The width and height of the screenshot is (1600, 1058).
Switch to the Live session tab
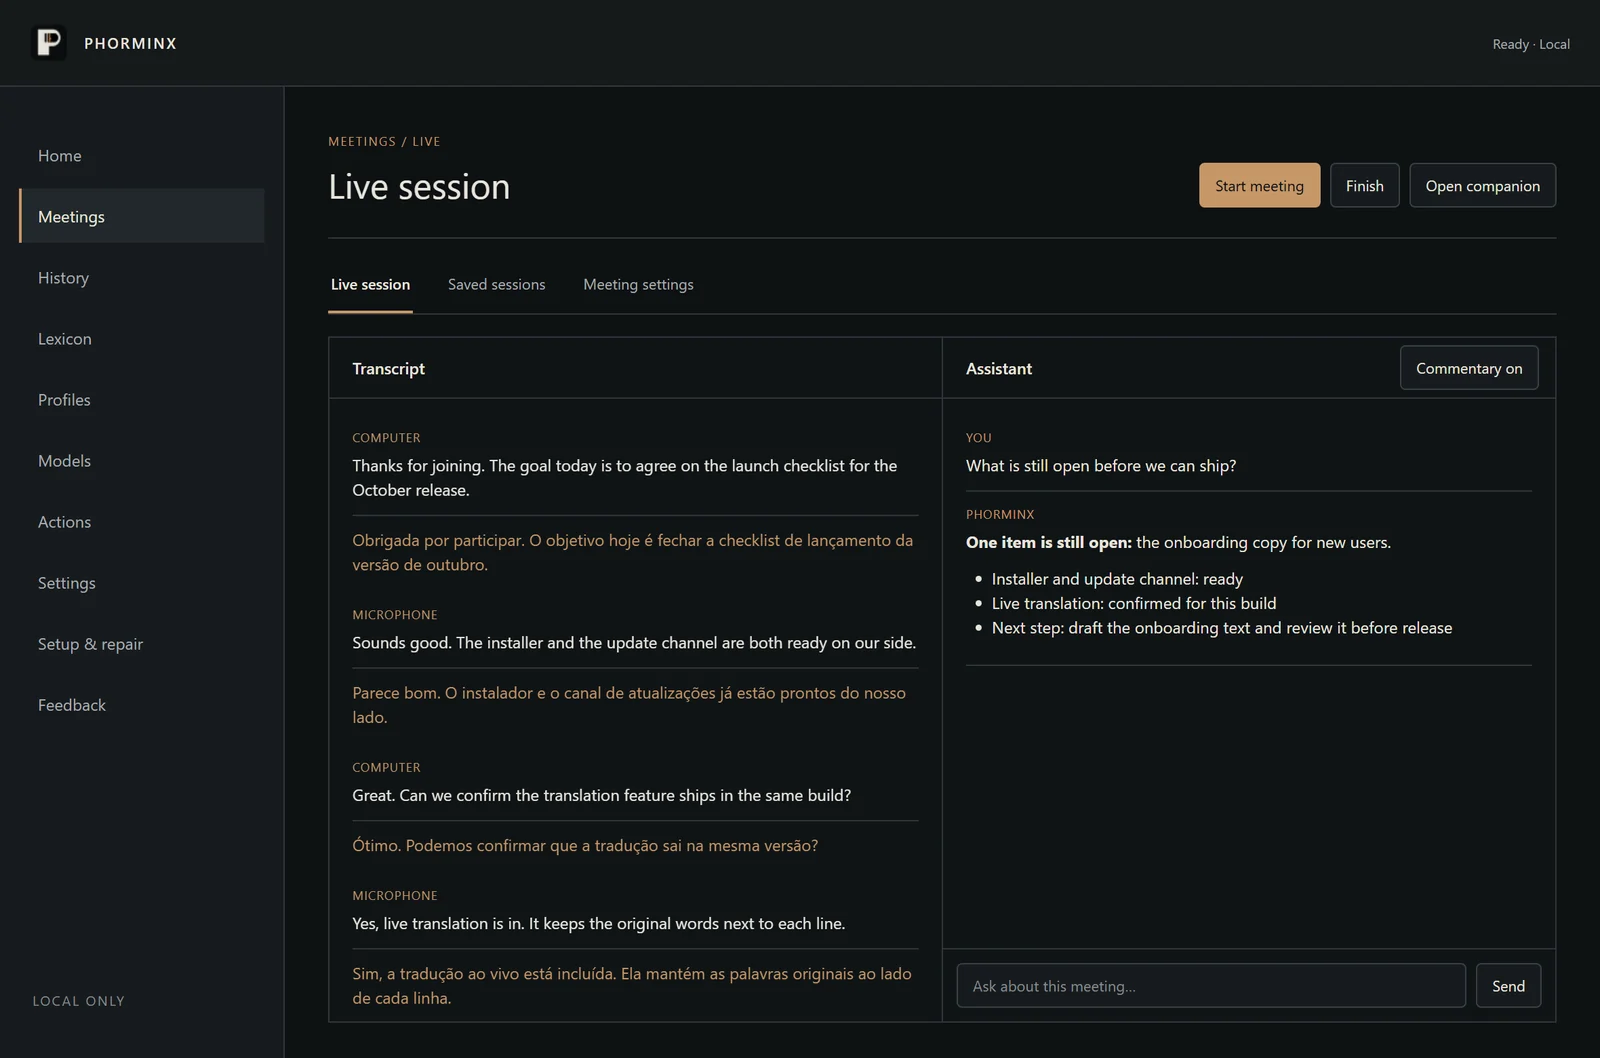click(x=370, y=285)
